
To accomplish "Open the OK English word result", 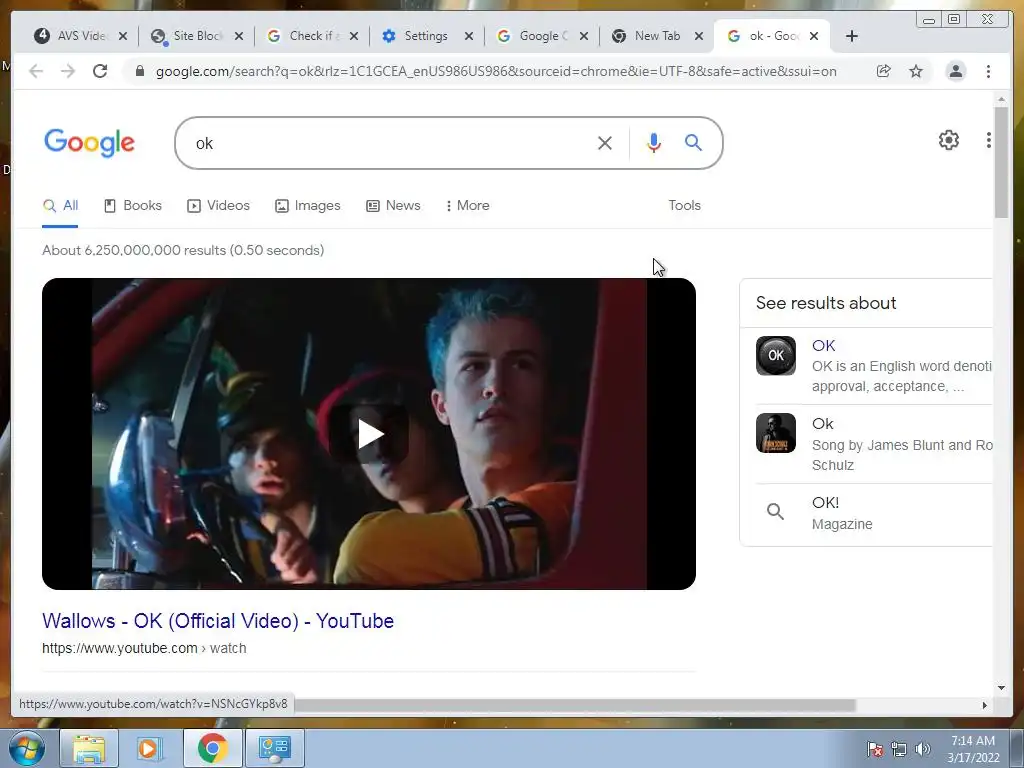I will 824,345.
